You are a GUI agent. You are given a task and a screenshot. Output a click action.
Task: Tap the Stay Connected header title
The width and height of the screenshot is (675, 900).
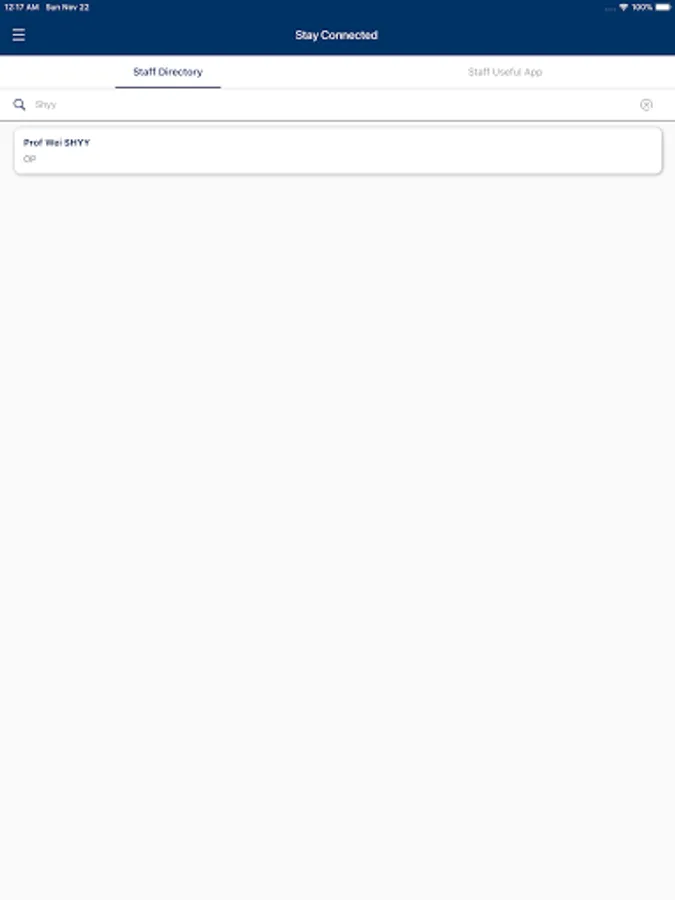coord(336,35)
